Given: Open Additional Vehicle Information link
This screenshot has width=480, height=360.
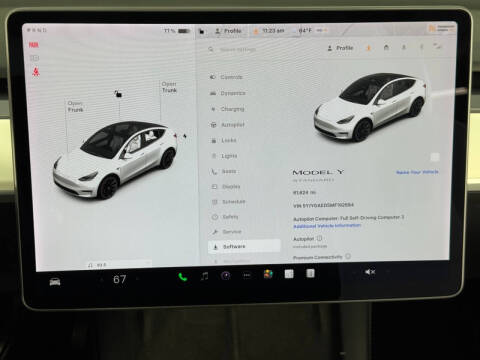Looking at the screenshot, I should [327, 226].
